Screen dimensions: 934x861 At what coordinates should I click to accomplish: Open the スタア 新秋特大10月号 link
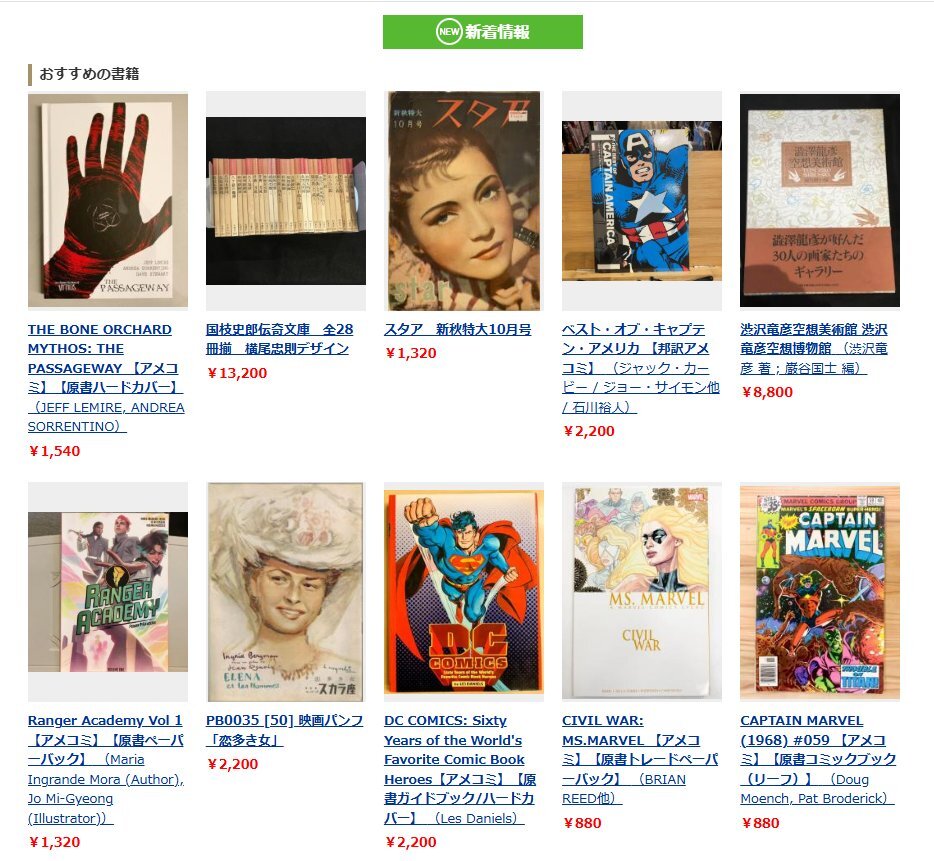tap(457, 329)
